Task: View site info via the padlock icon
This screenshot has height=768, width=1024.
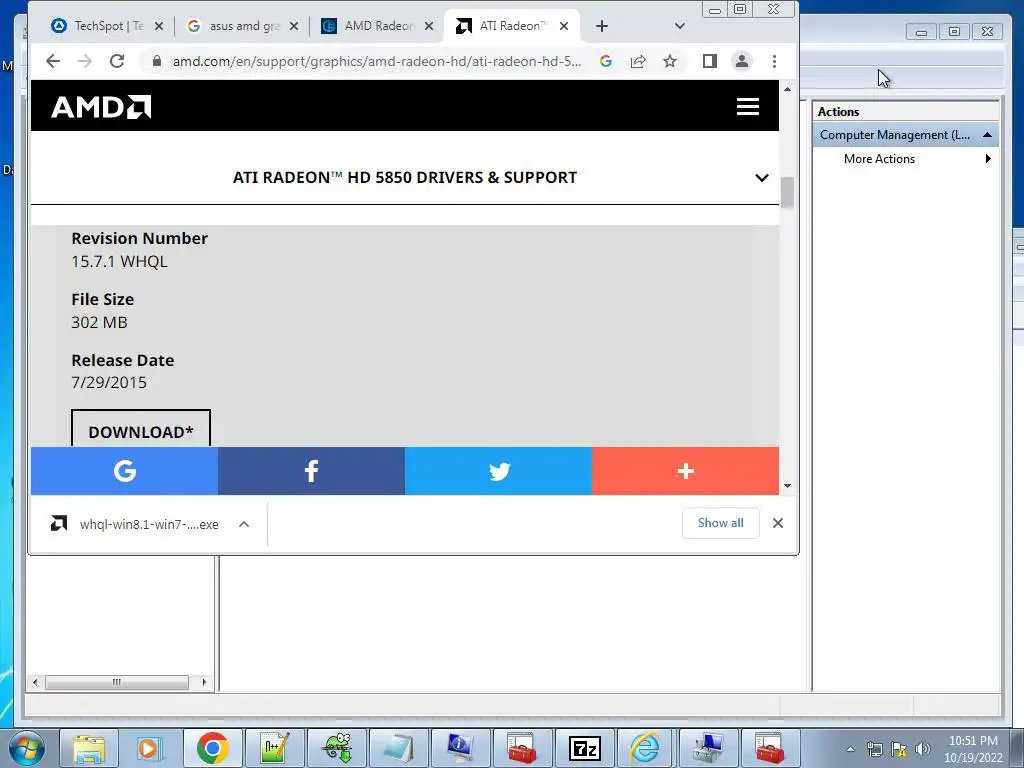Action: pos(156,61)
